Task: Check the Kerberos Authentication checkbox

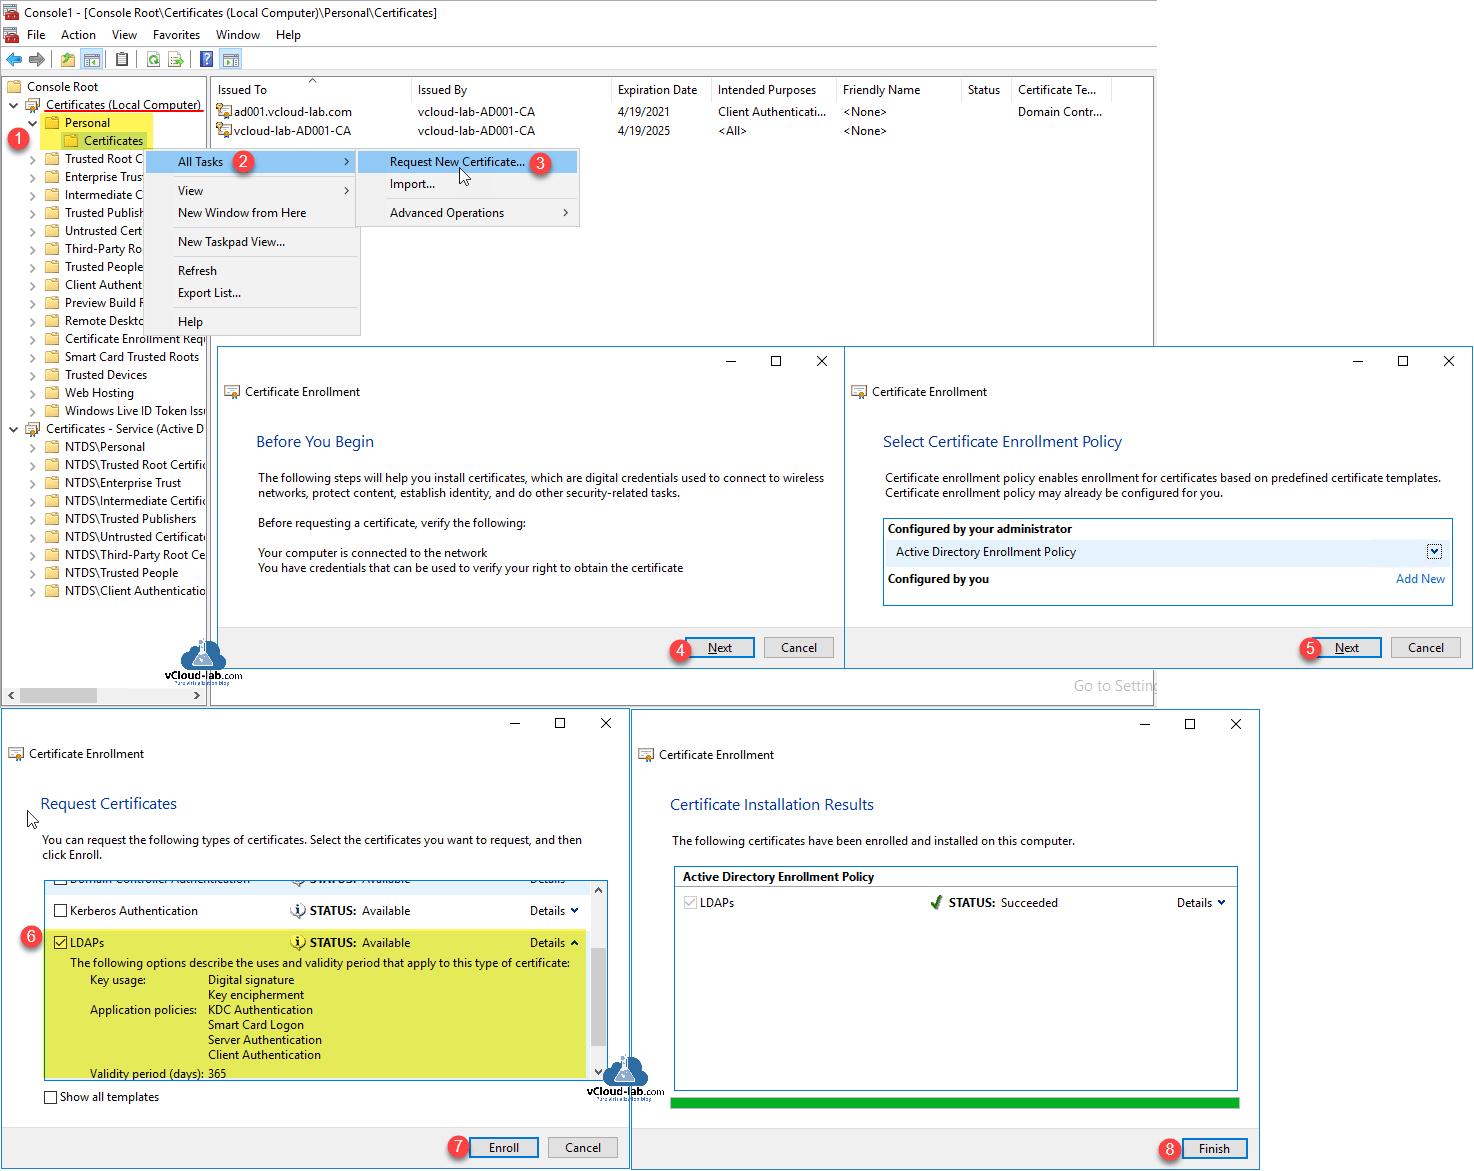Action: pos(61,911)
